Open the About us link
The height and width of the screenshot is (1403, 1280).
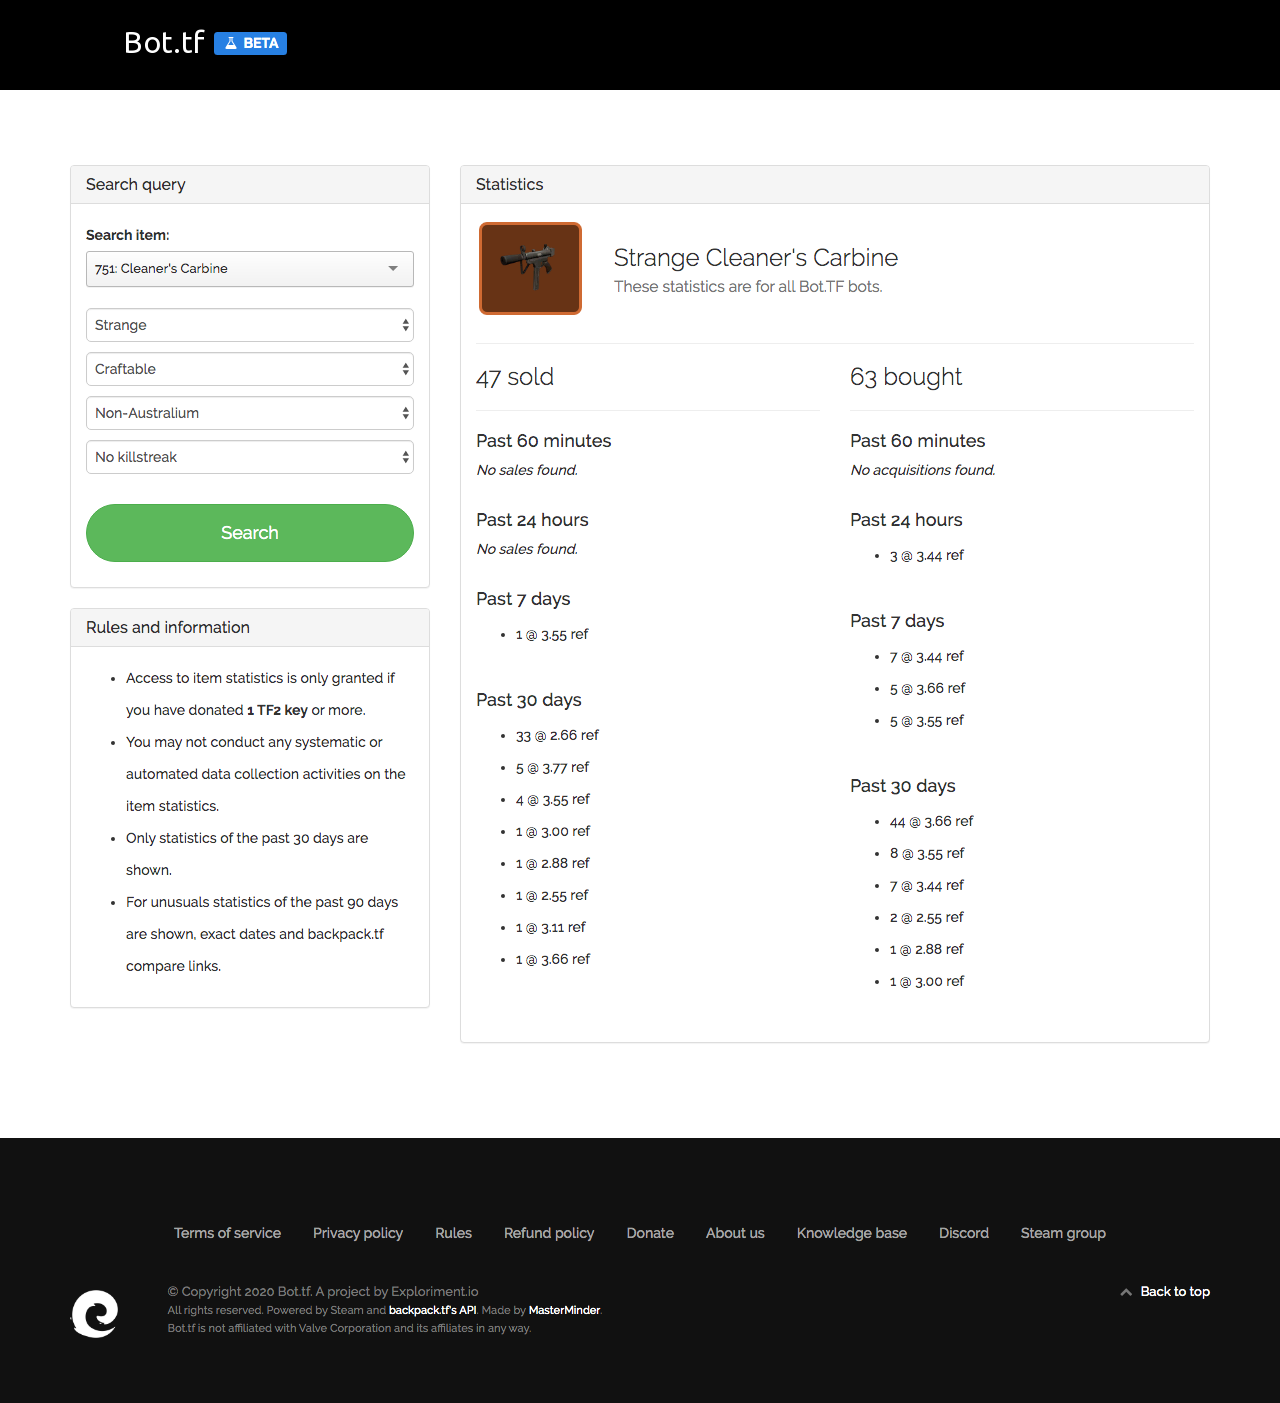click(735, 1233)
